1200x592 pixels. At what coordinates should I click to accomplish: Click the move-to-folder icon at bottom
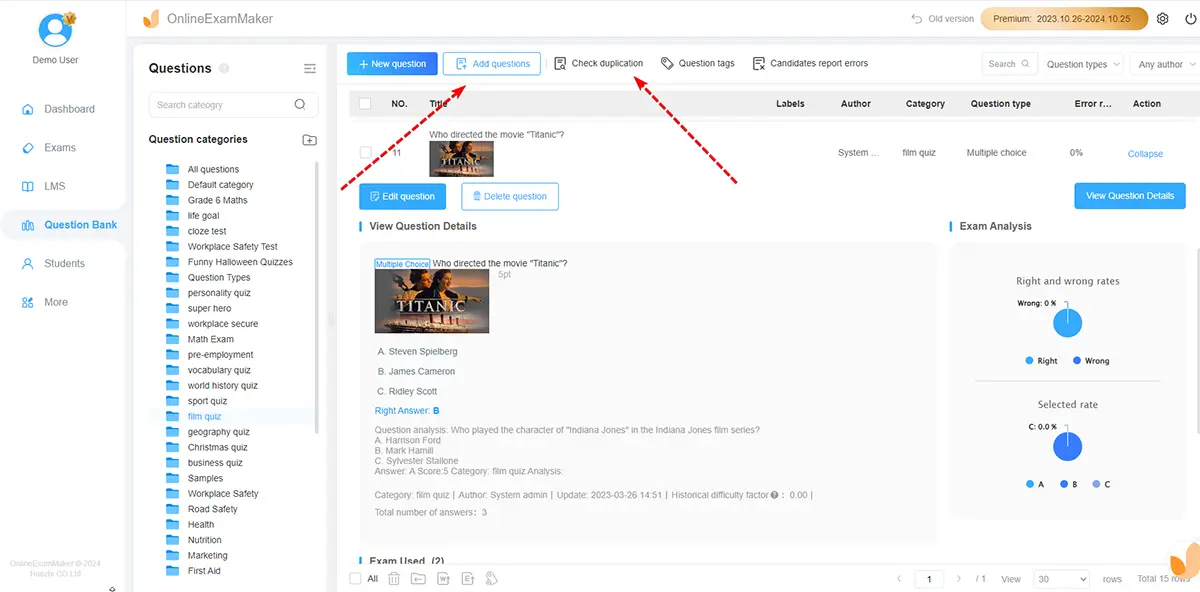(x=418, y=579)
